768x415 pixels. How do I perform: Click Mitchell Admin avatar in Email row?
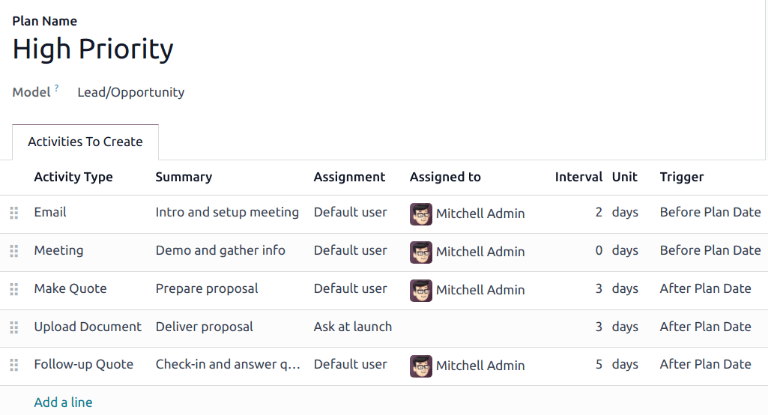click(421, 213)
